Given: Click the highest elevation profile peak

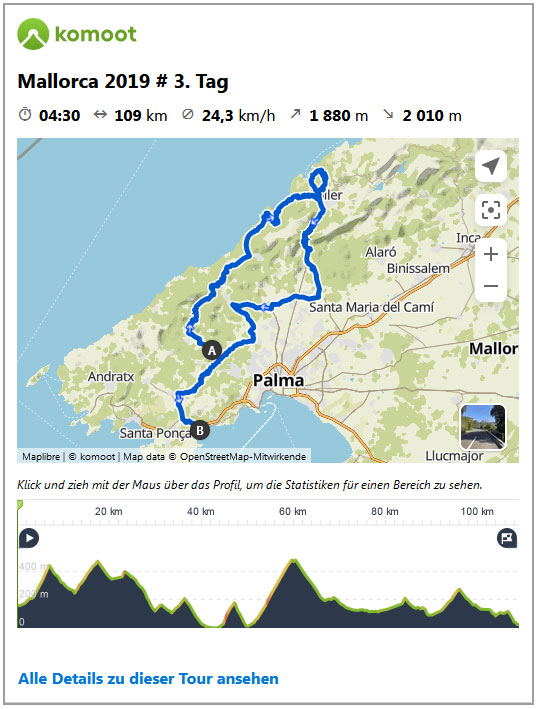Looking at the screenshot, I should (x=294, y=561).
